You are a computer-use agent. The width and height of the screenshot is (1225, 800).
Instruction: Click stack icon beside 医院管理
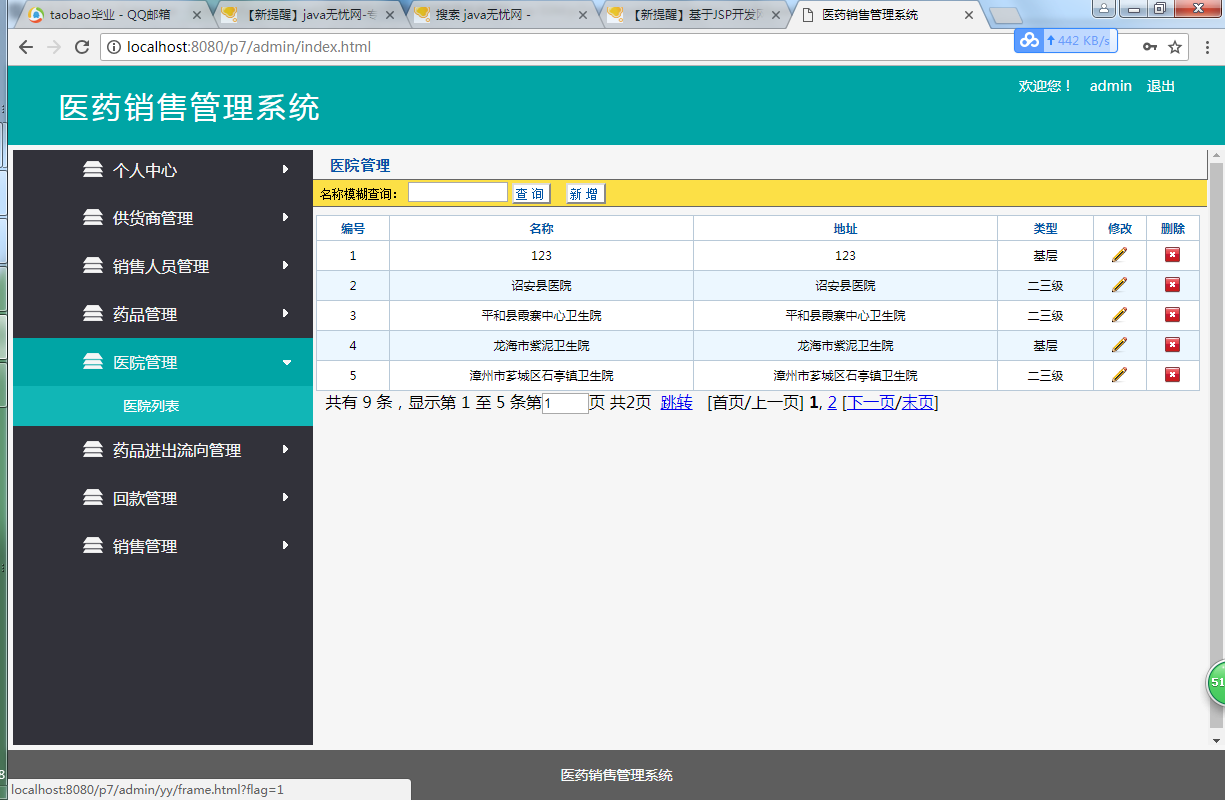click(93, 361)
